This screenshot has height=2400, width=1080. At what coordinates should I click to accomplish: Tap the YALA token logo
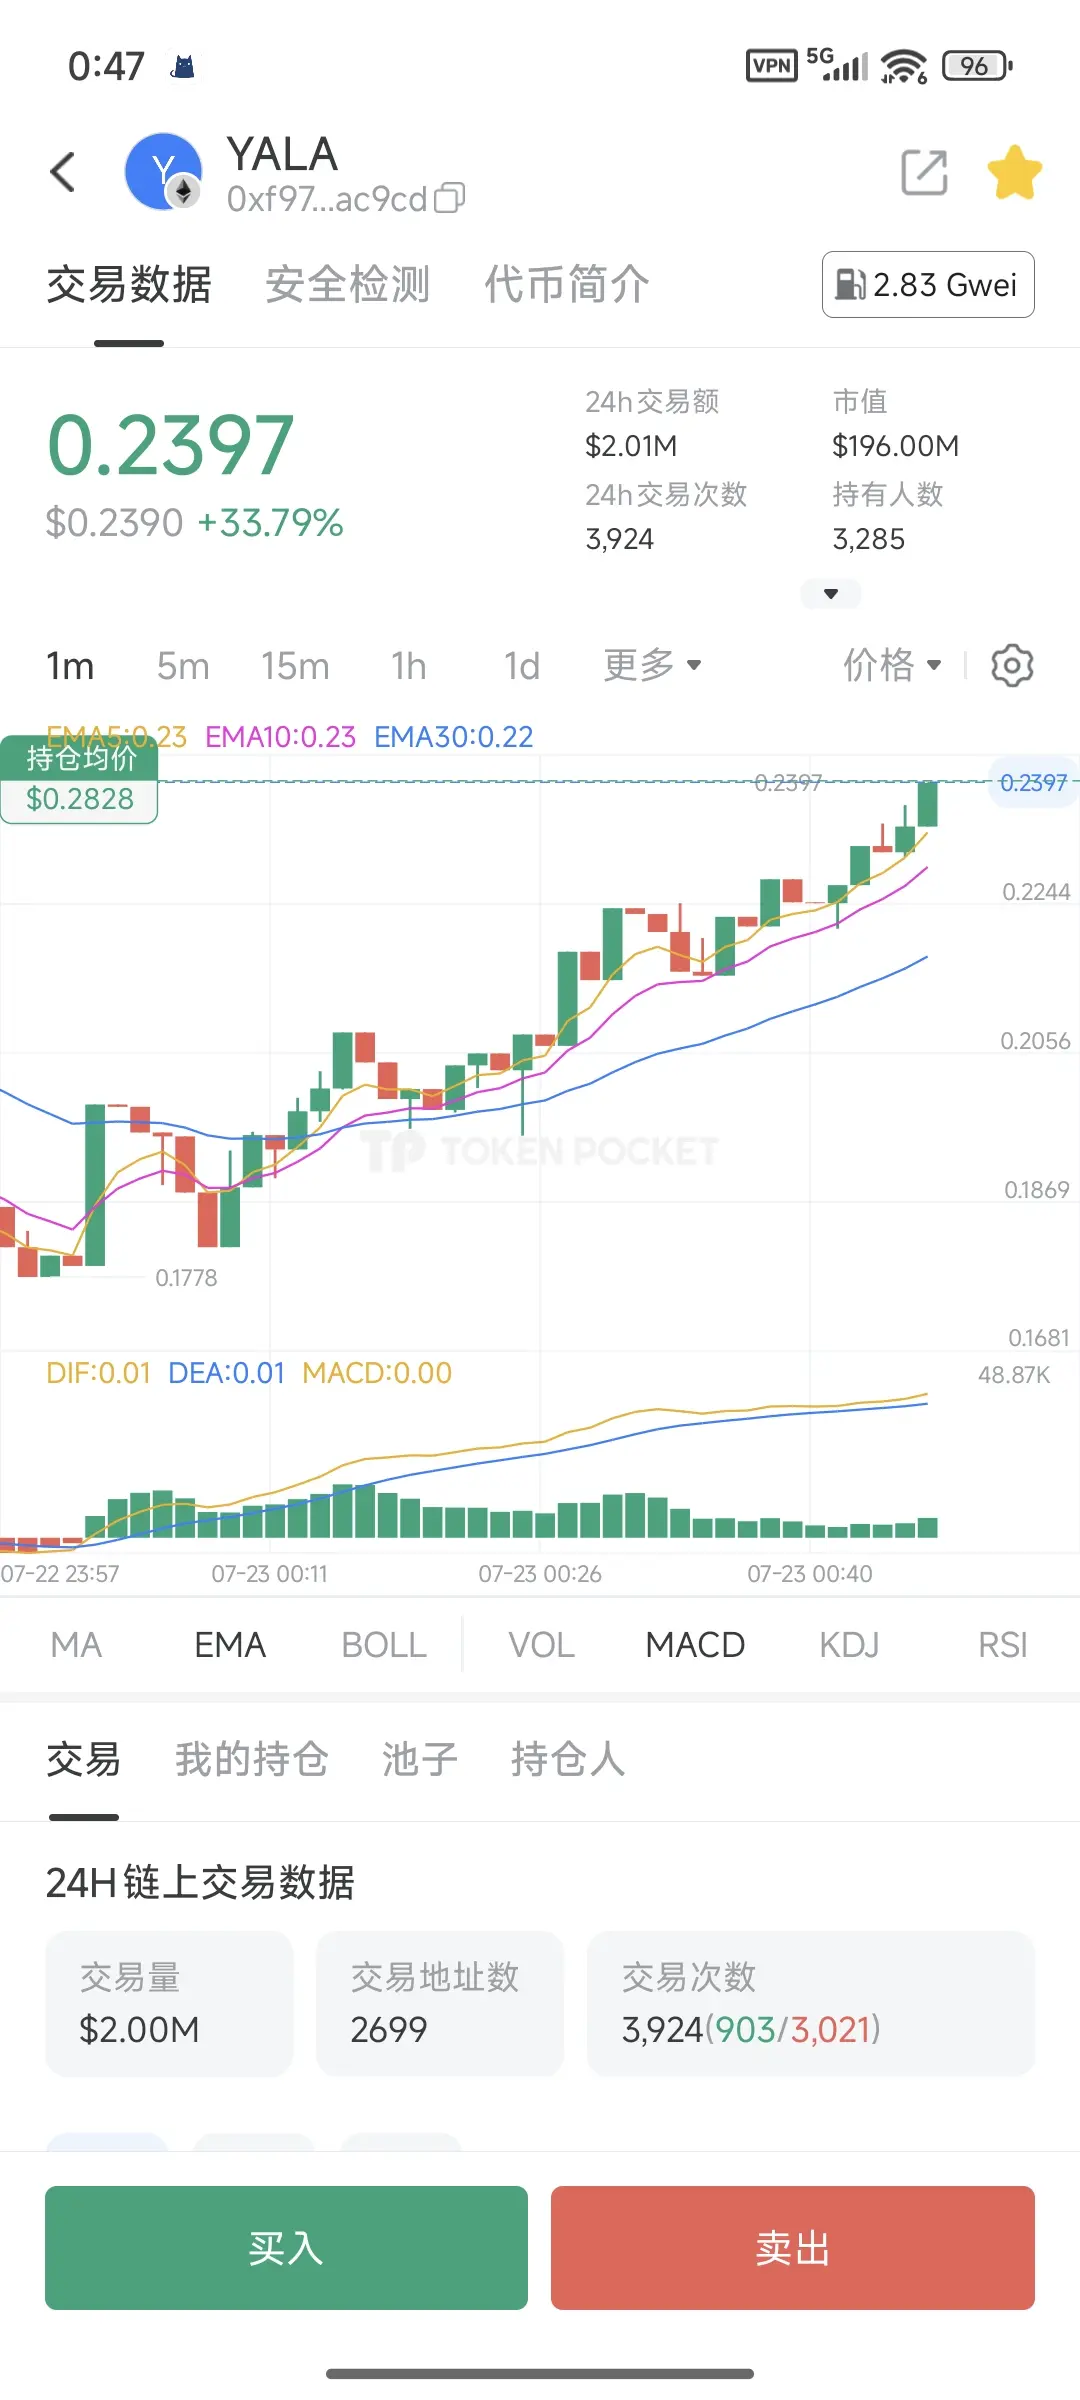(x=163, y=172)
